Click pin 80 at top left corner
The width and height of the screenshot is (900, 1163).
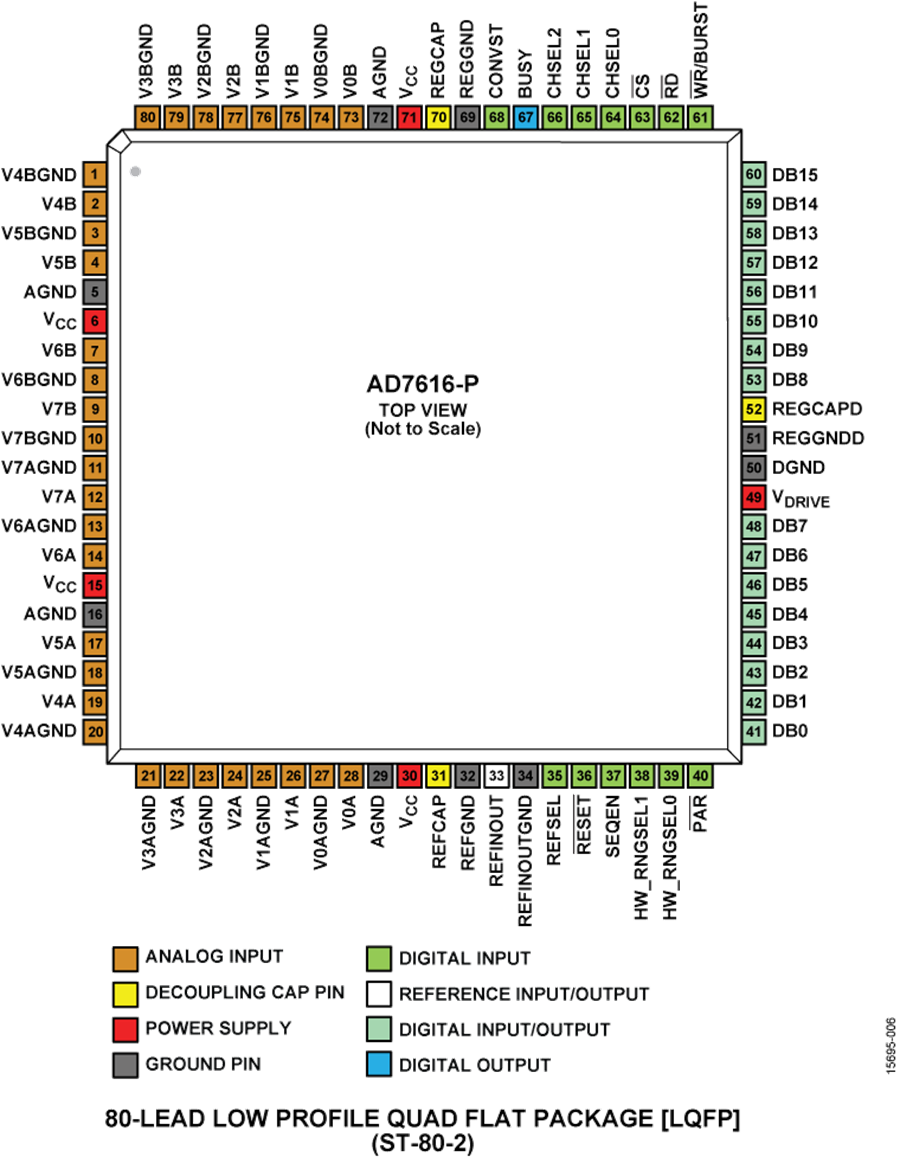pyautogui.click(x=149, y=117)
